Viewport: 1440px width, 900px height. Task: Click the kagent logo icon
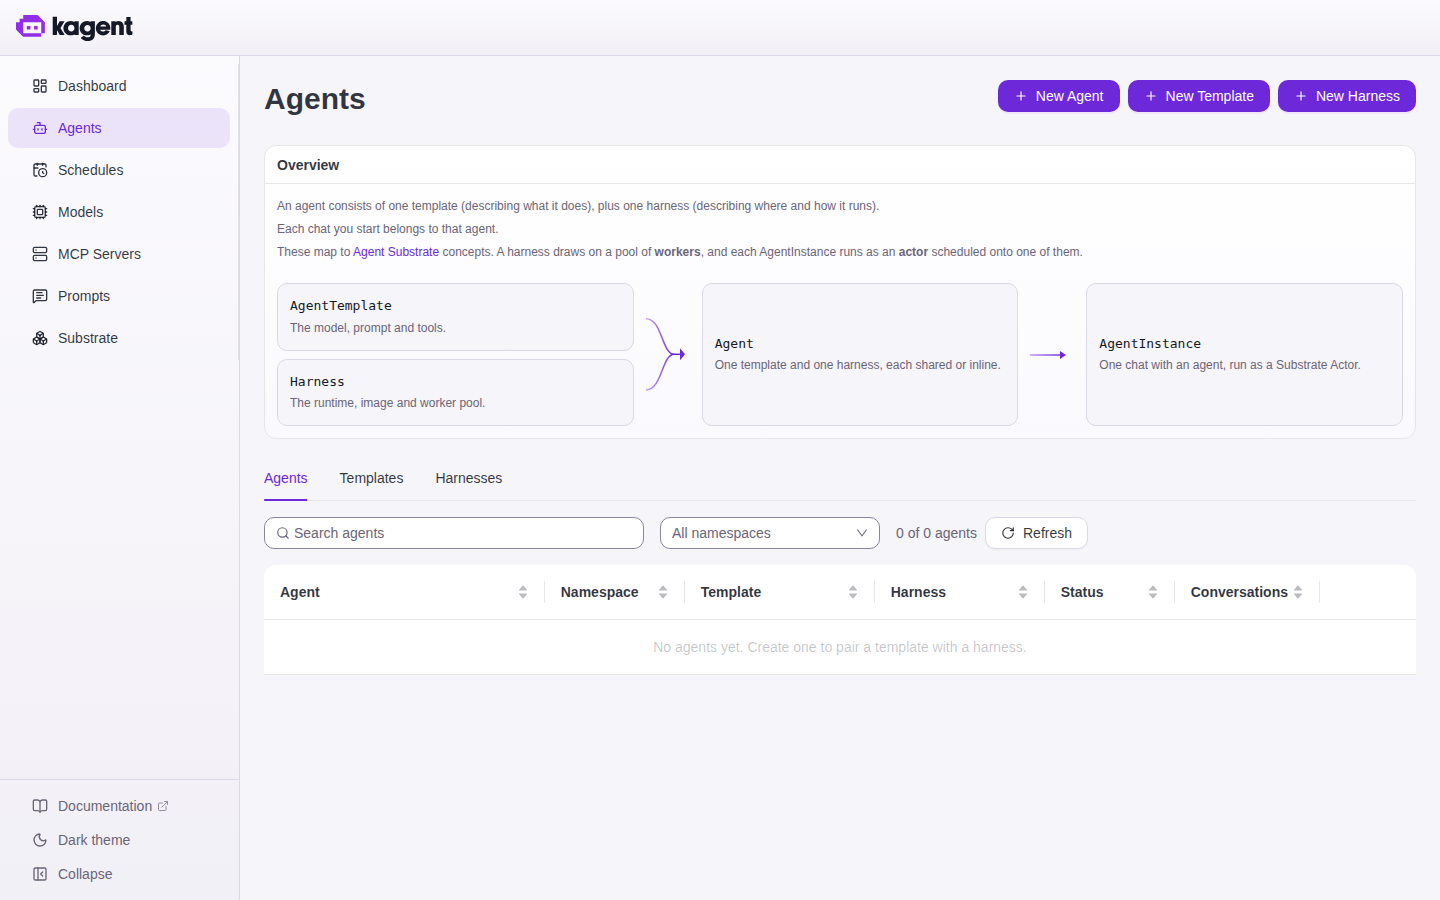(x=30, y=27)
